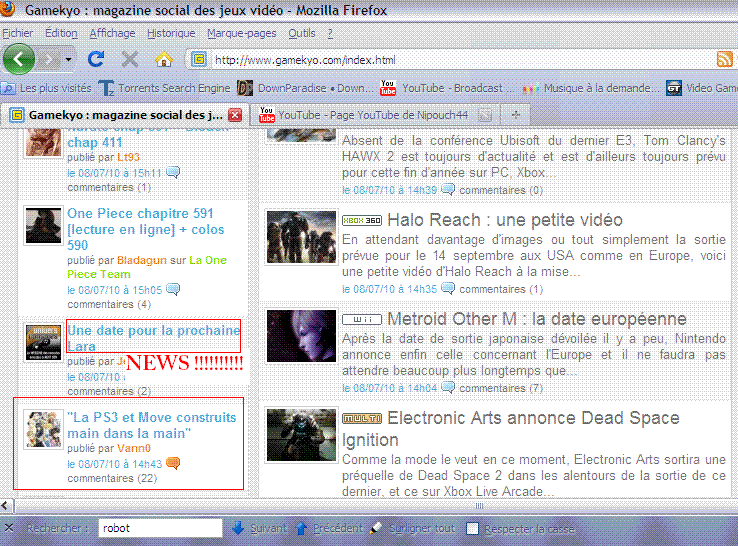
Task: Open the chap 411 blog link
Action: click(x=95, y=142)
